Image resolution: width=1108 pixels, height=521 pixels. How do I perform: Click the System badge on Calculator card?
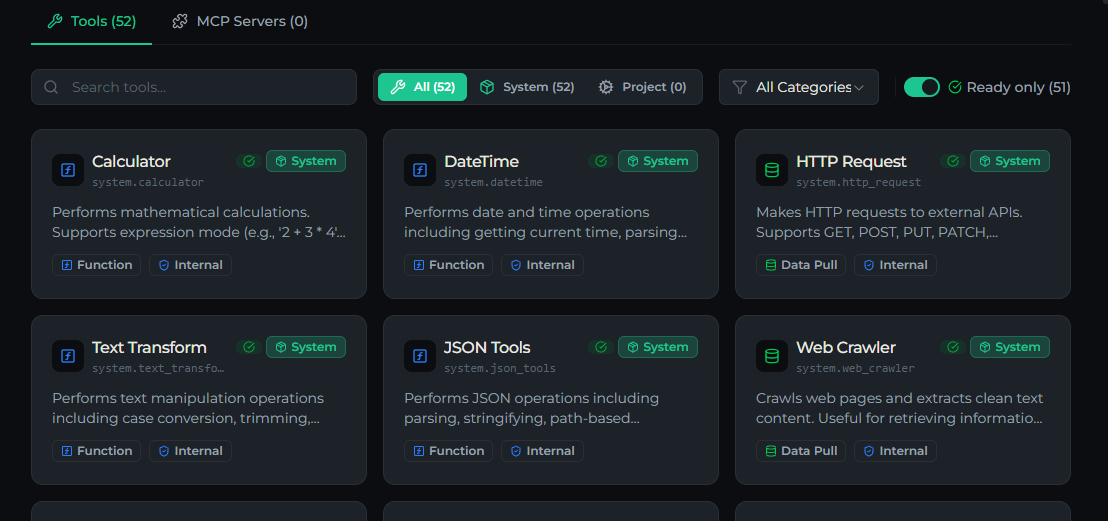point(306,161)
